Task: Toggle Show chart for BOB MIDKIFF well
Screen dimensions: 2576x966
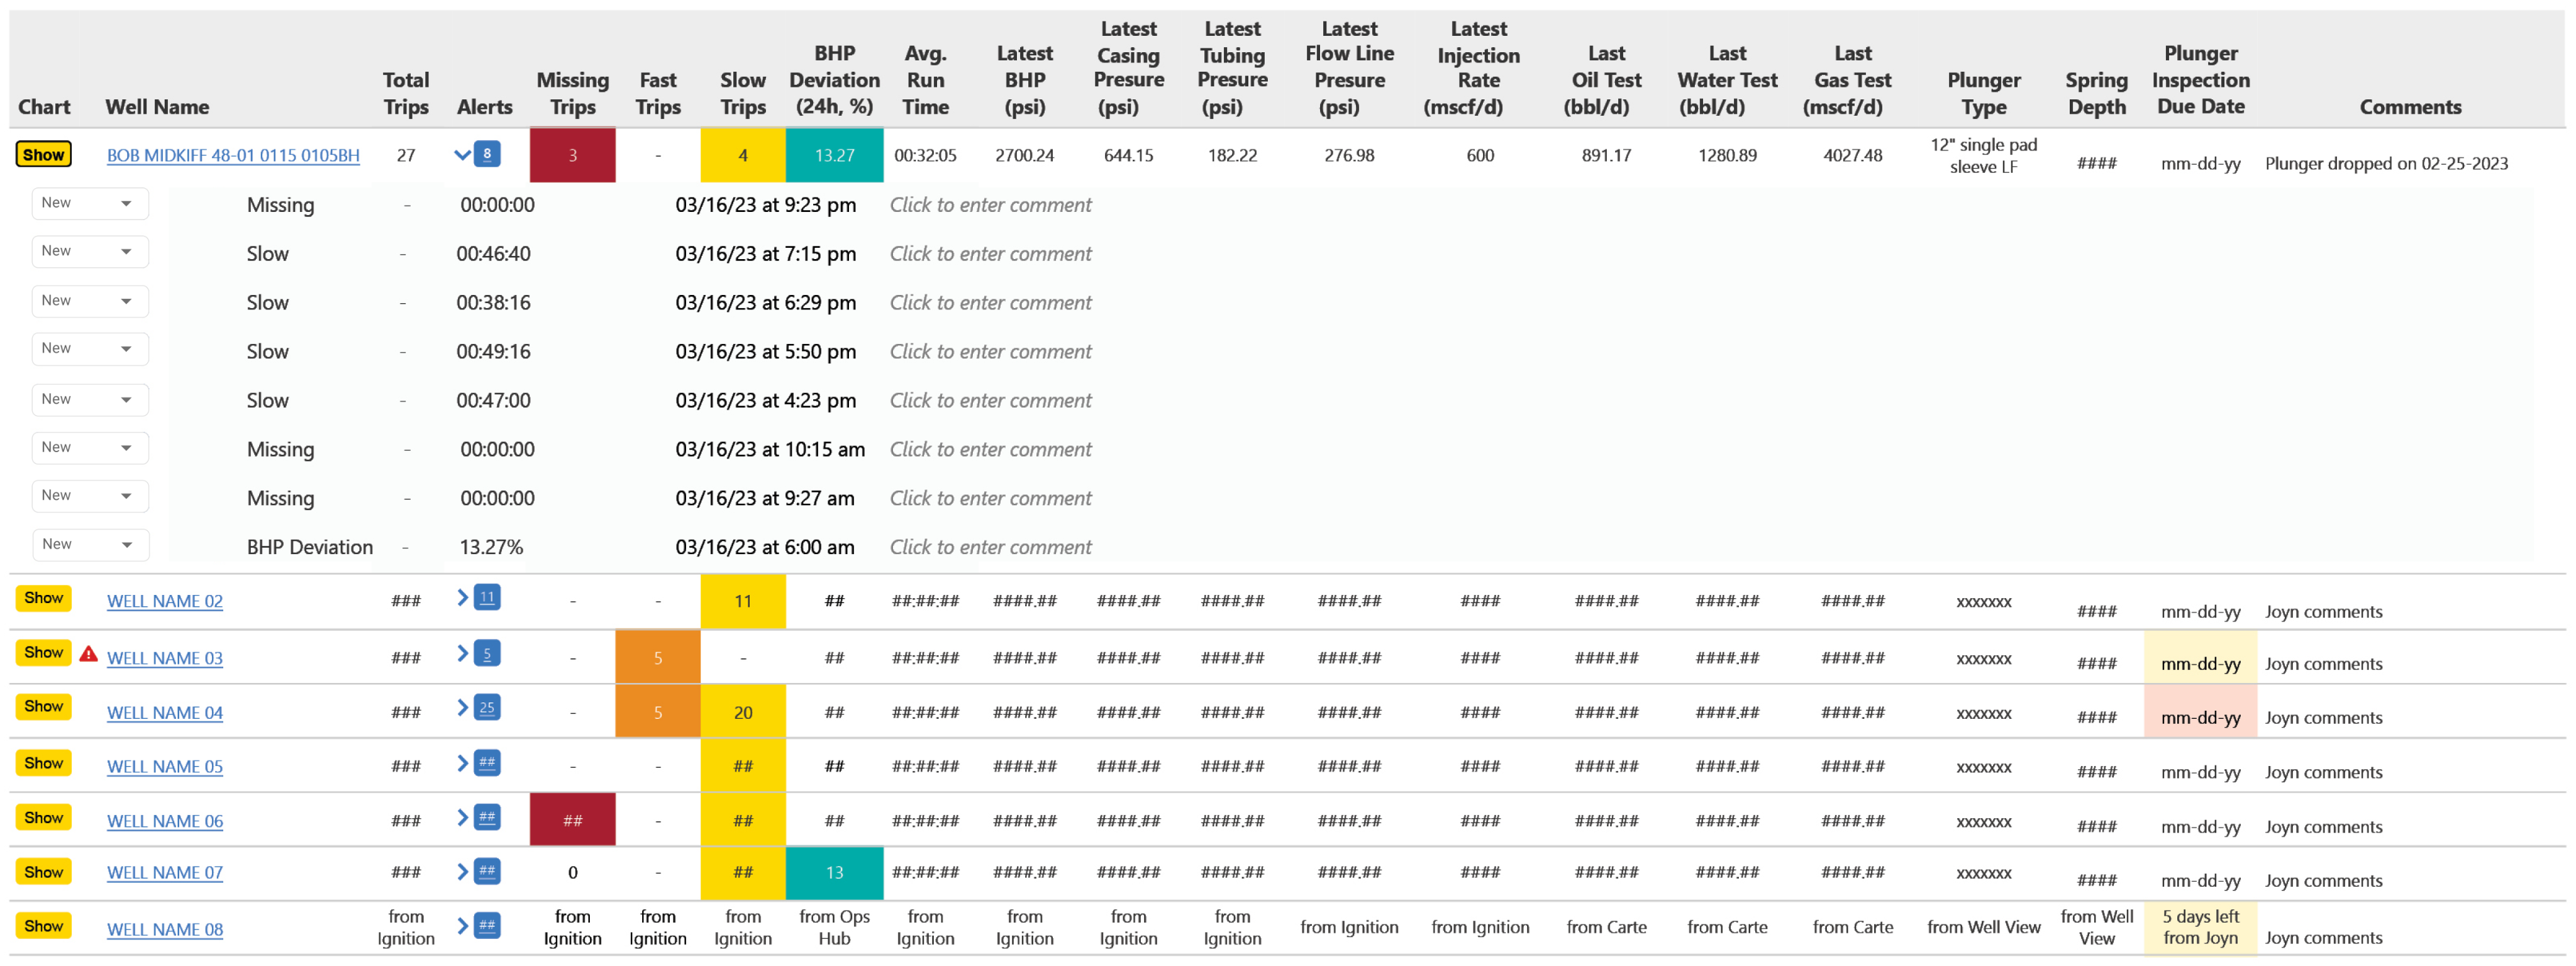Action: coord(43,154)
